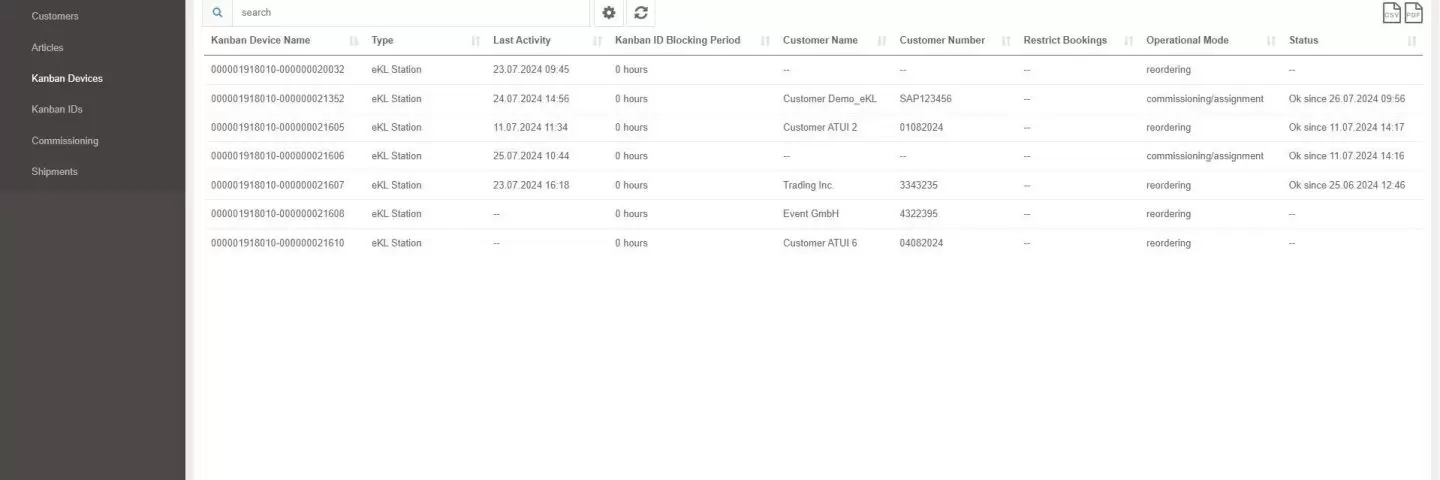Image resolution: width=1440 pixels, height=480 pixels.
Task: Select the Event GmbH device row
Action: (x=813, y=214)
